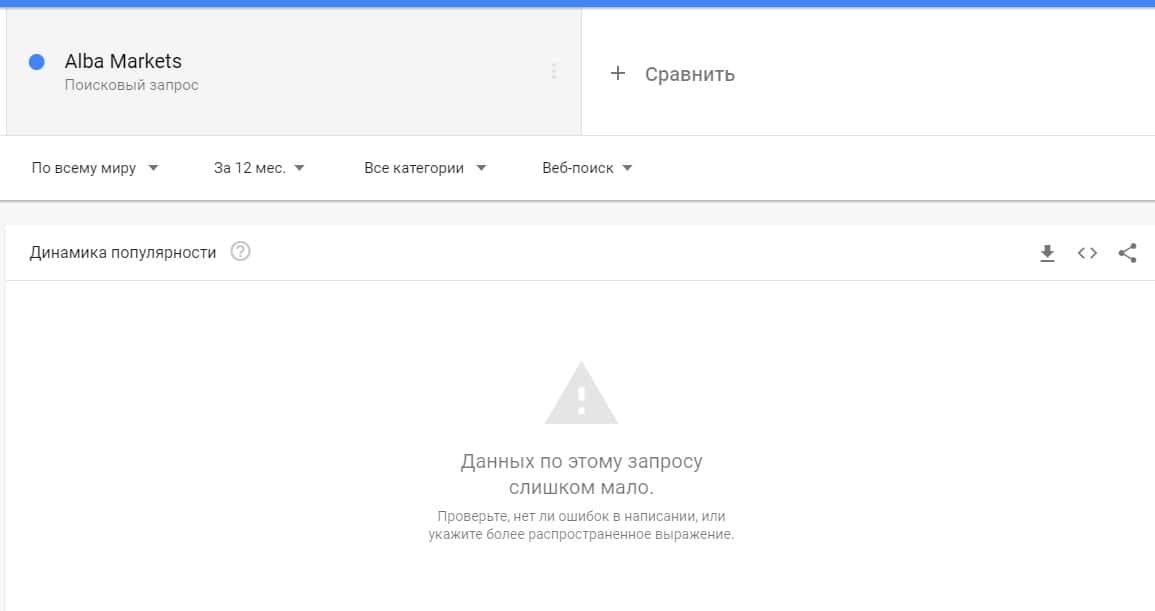1155x611 pixels.
Task: Click the Поисковый запрос subtitle
Action: coord(131,85)
